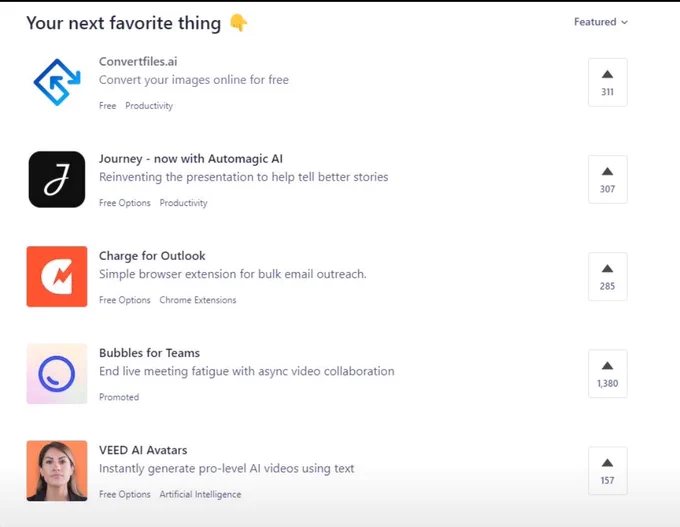Click the Chrome Extensions tag
This screenshot has width=680, height=527.
point(198,300)
